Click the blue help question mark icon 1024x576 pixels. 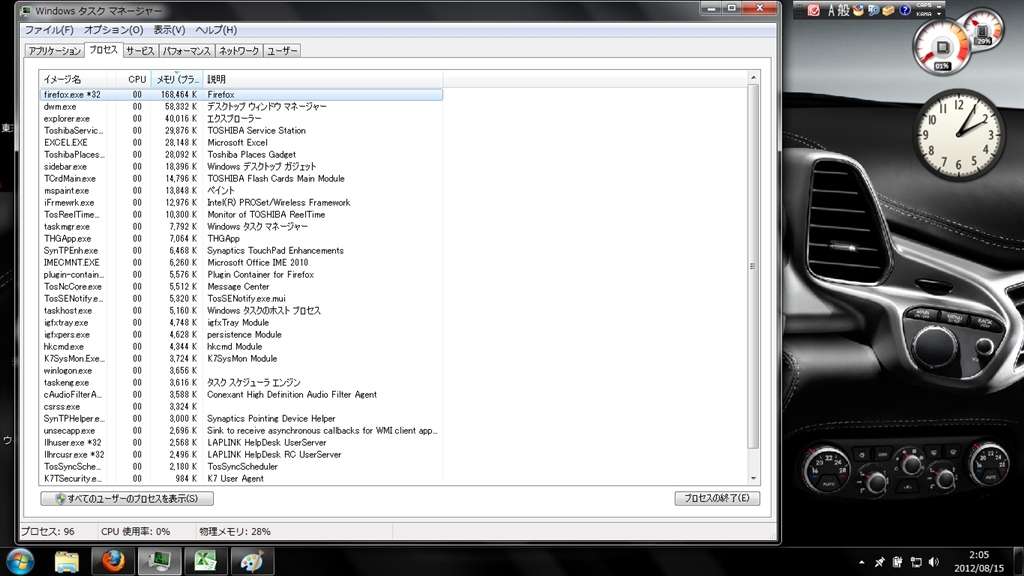(x=904, y=10)
